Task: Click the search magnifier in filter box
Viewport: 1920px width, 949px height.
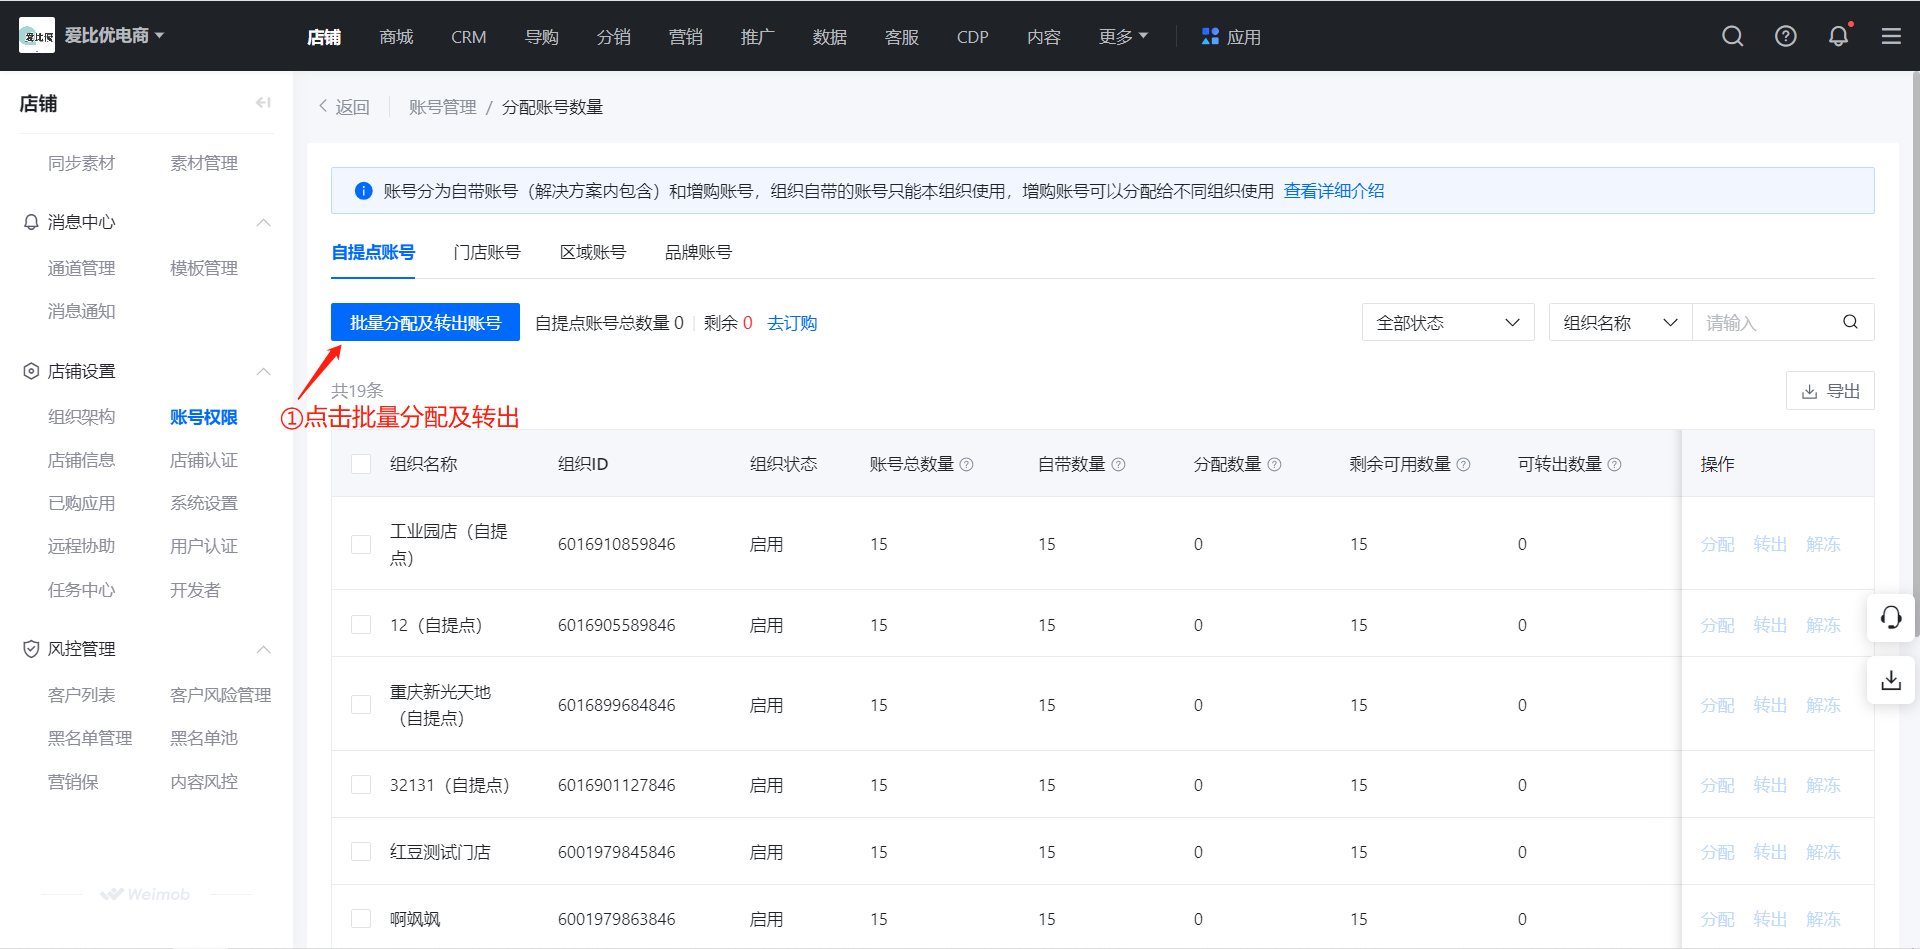Action: pyautogui.click(x=1850, y=322)
